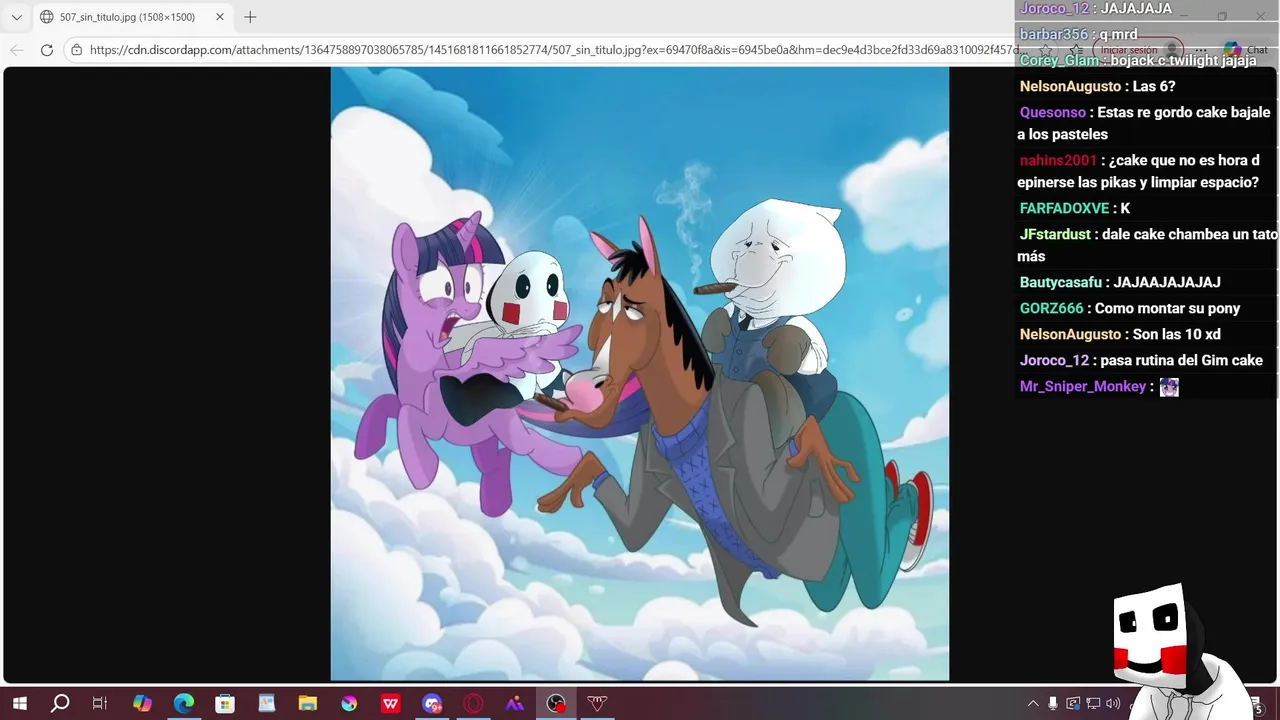Go back with the browser back arrow
The image size is (1280, 720).
point(17,50)
